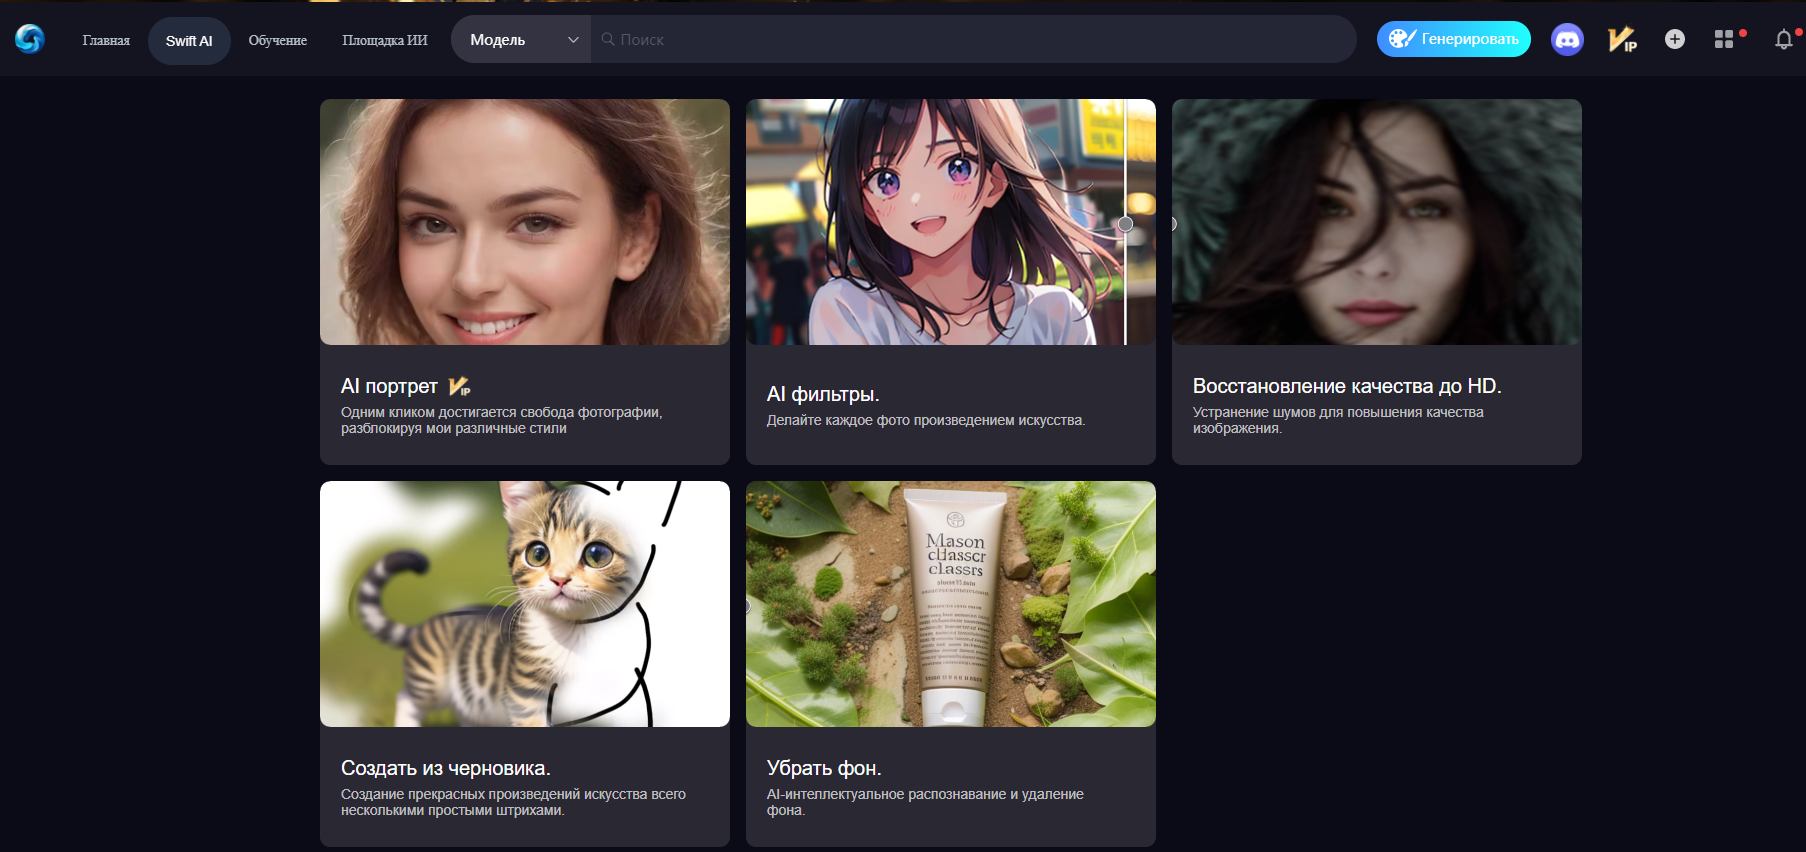Expand the Модель dropdown
Screen dimensions: 1806x852
tap(521, 40)
